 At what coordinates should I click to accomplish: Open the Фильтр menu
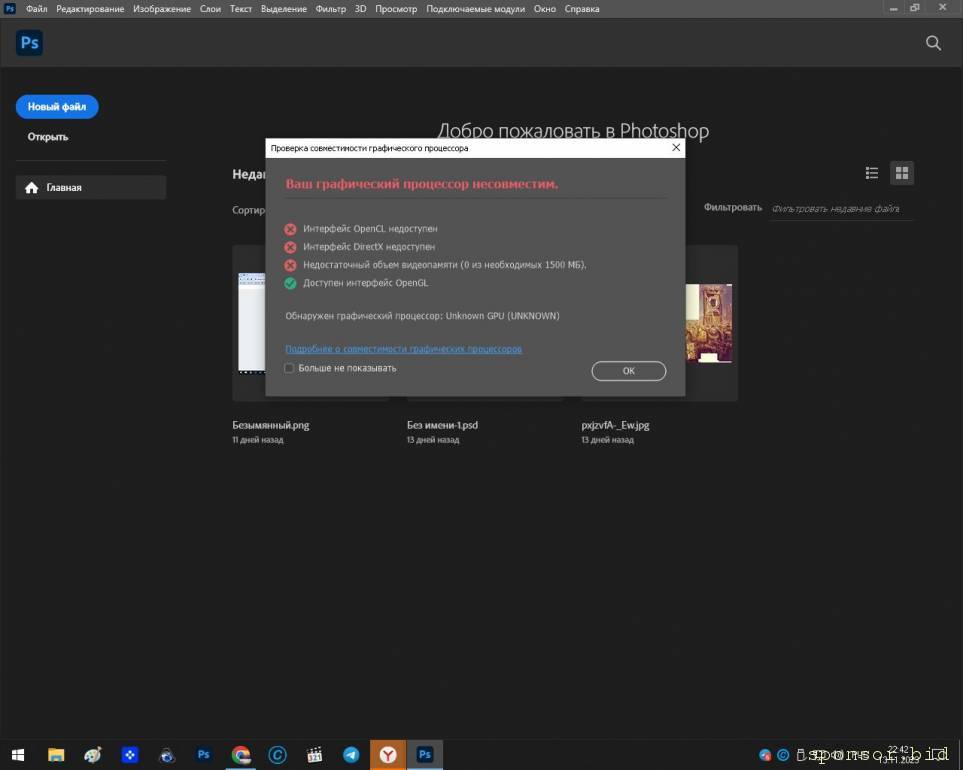[x=330, y=9]
